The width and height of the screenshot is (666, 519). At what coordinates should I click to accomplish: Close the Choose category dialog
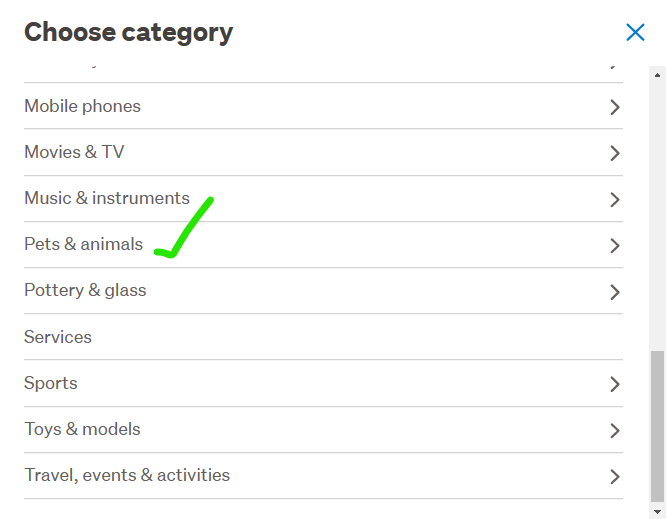coord(635,32)
